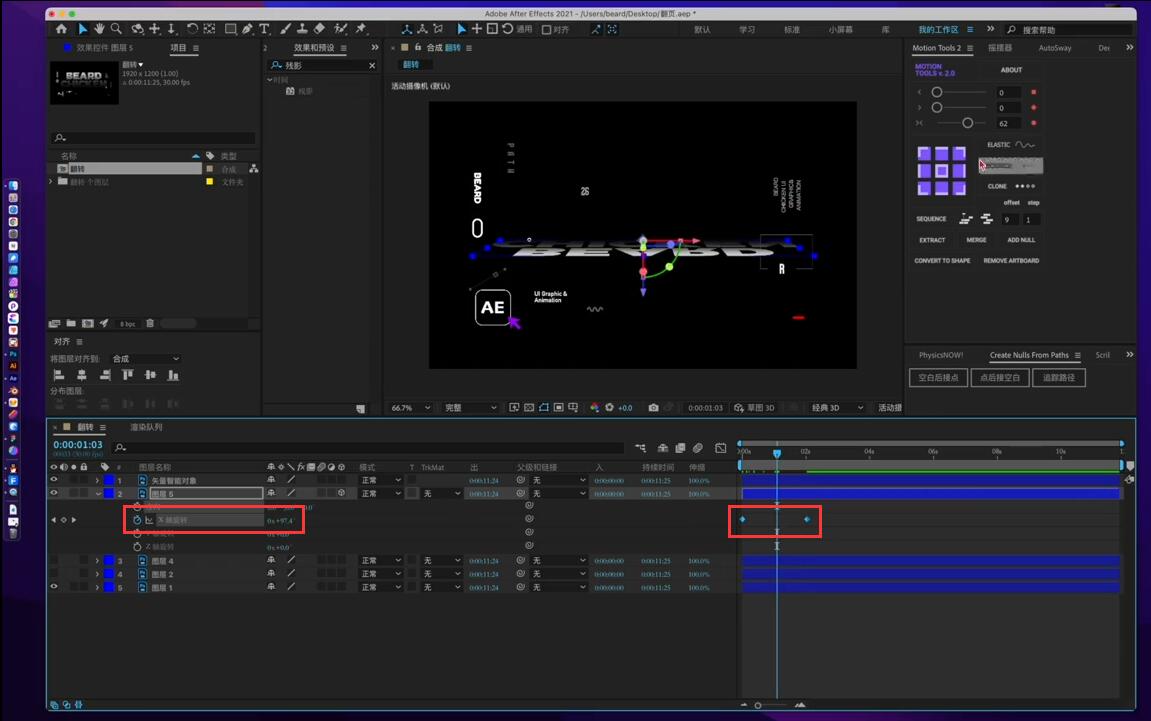The width and height of the screenshot is (1151, 721).
Task: Switch to the 效果和预设 tab
Action: (x=314, y=48)
